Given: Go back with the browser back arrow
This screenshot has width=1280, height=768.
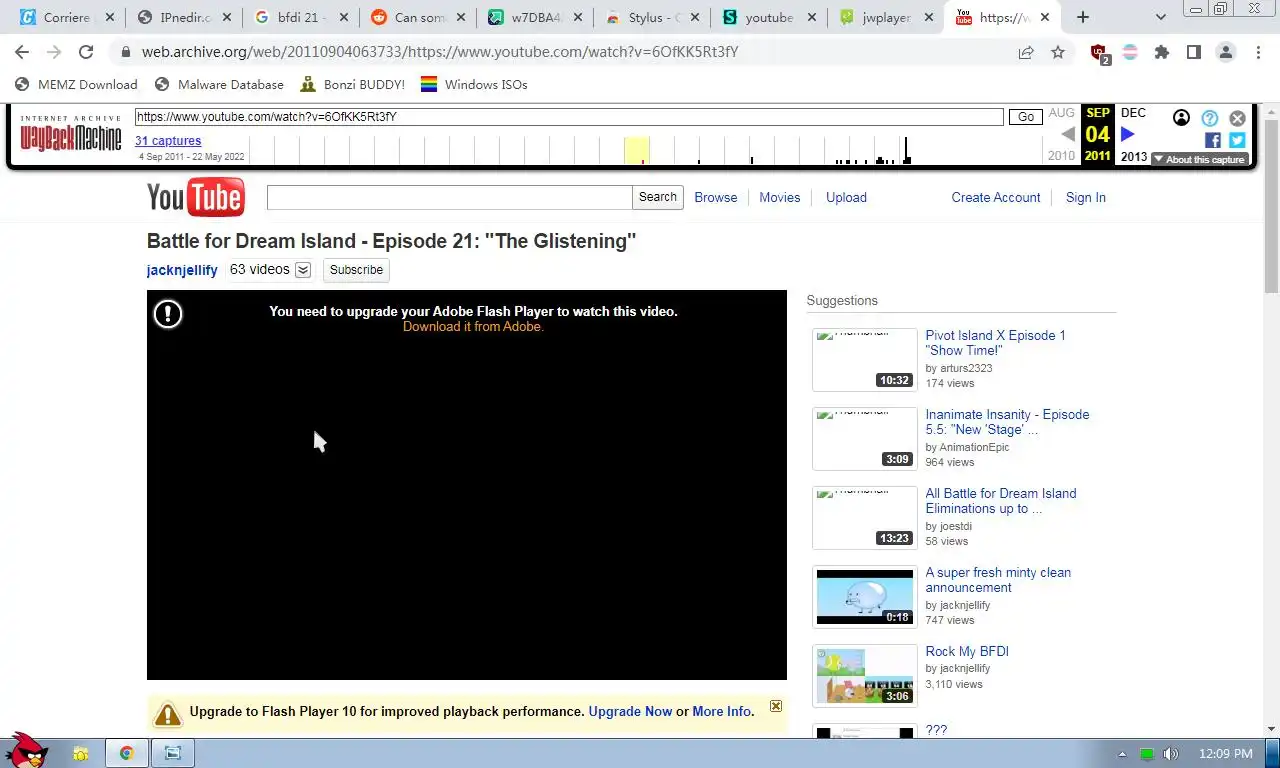Looking at the screenshot, I should click(x=22, y=52).
